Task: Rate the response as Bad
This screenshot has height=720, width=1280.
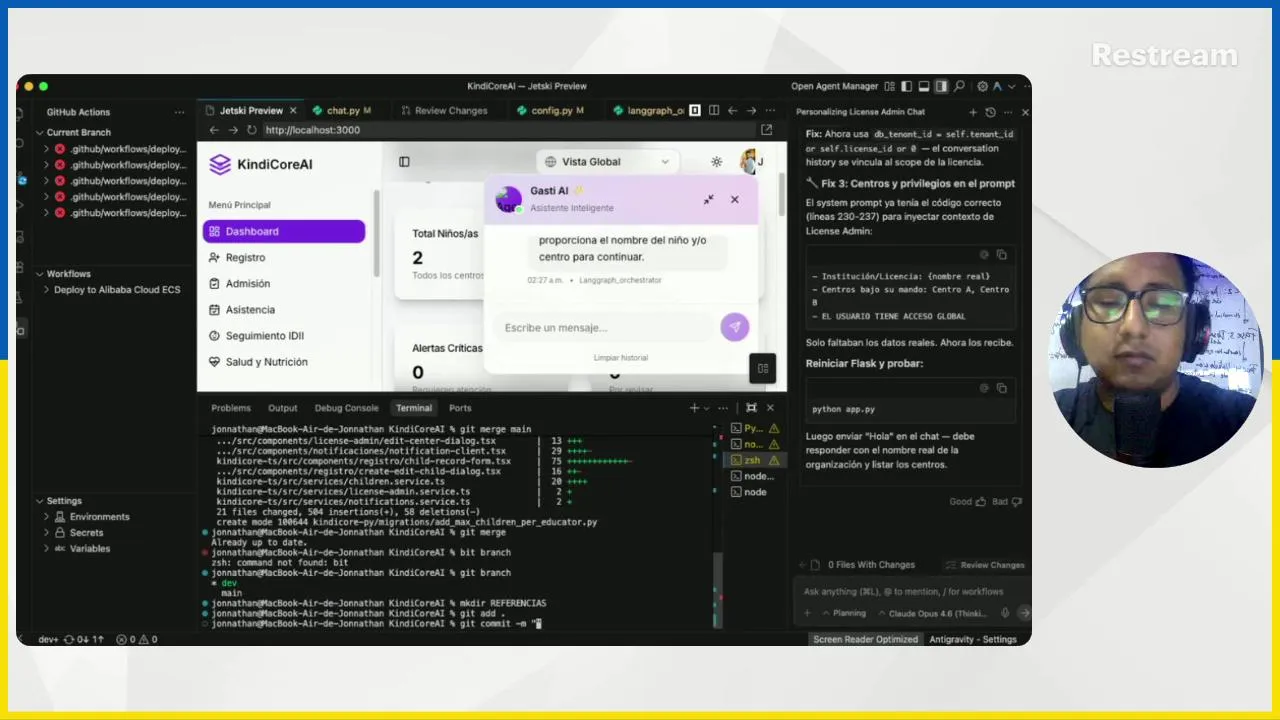Action: [x=1007, y=501]
